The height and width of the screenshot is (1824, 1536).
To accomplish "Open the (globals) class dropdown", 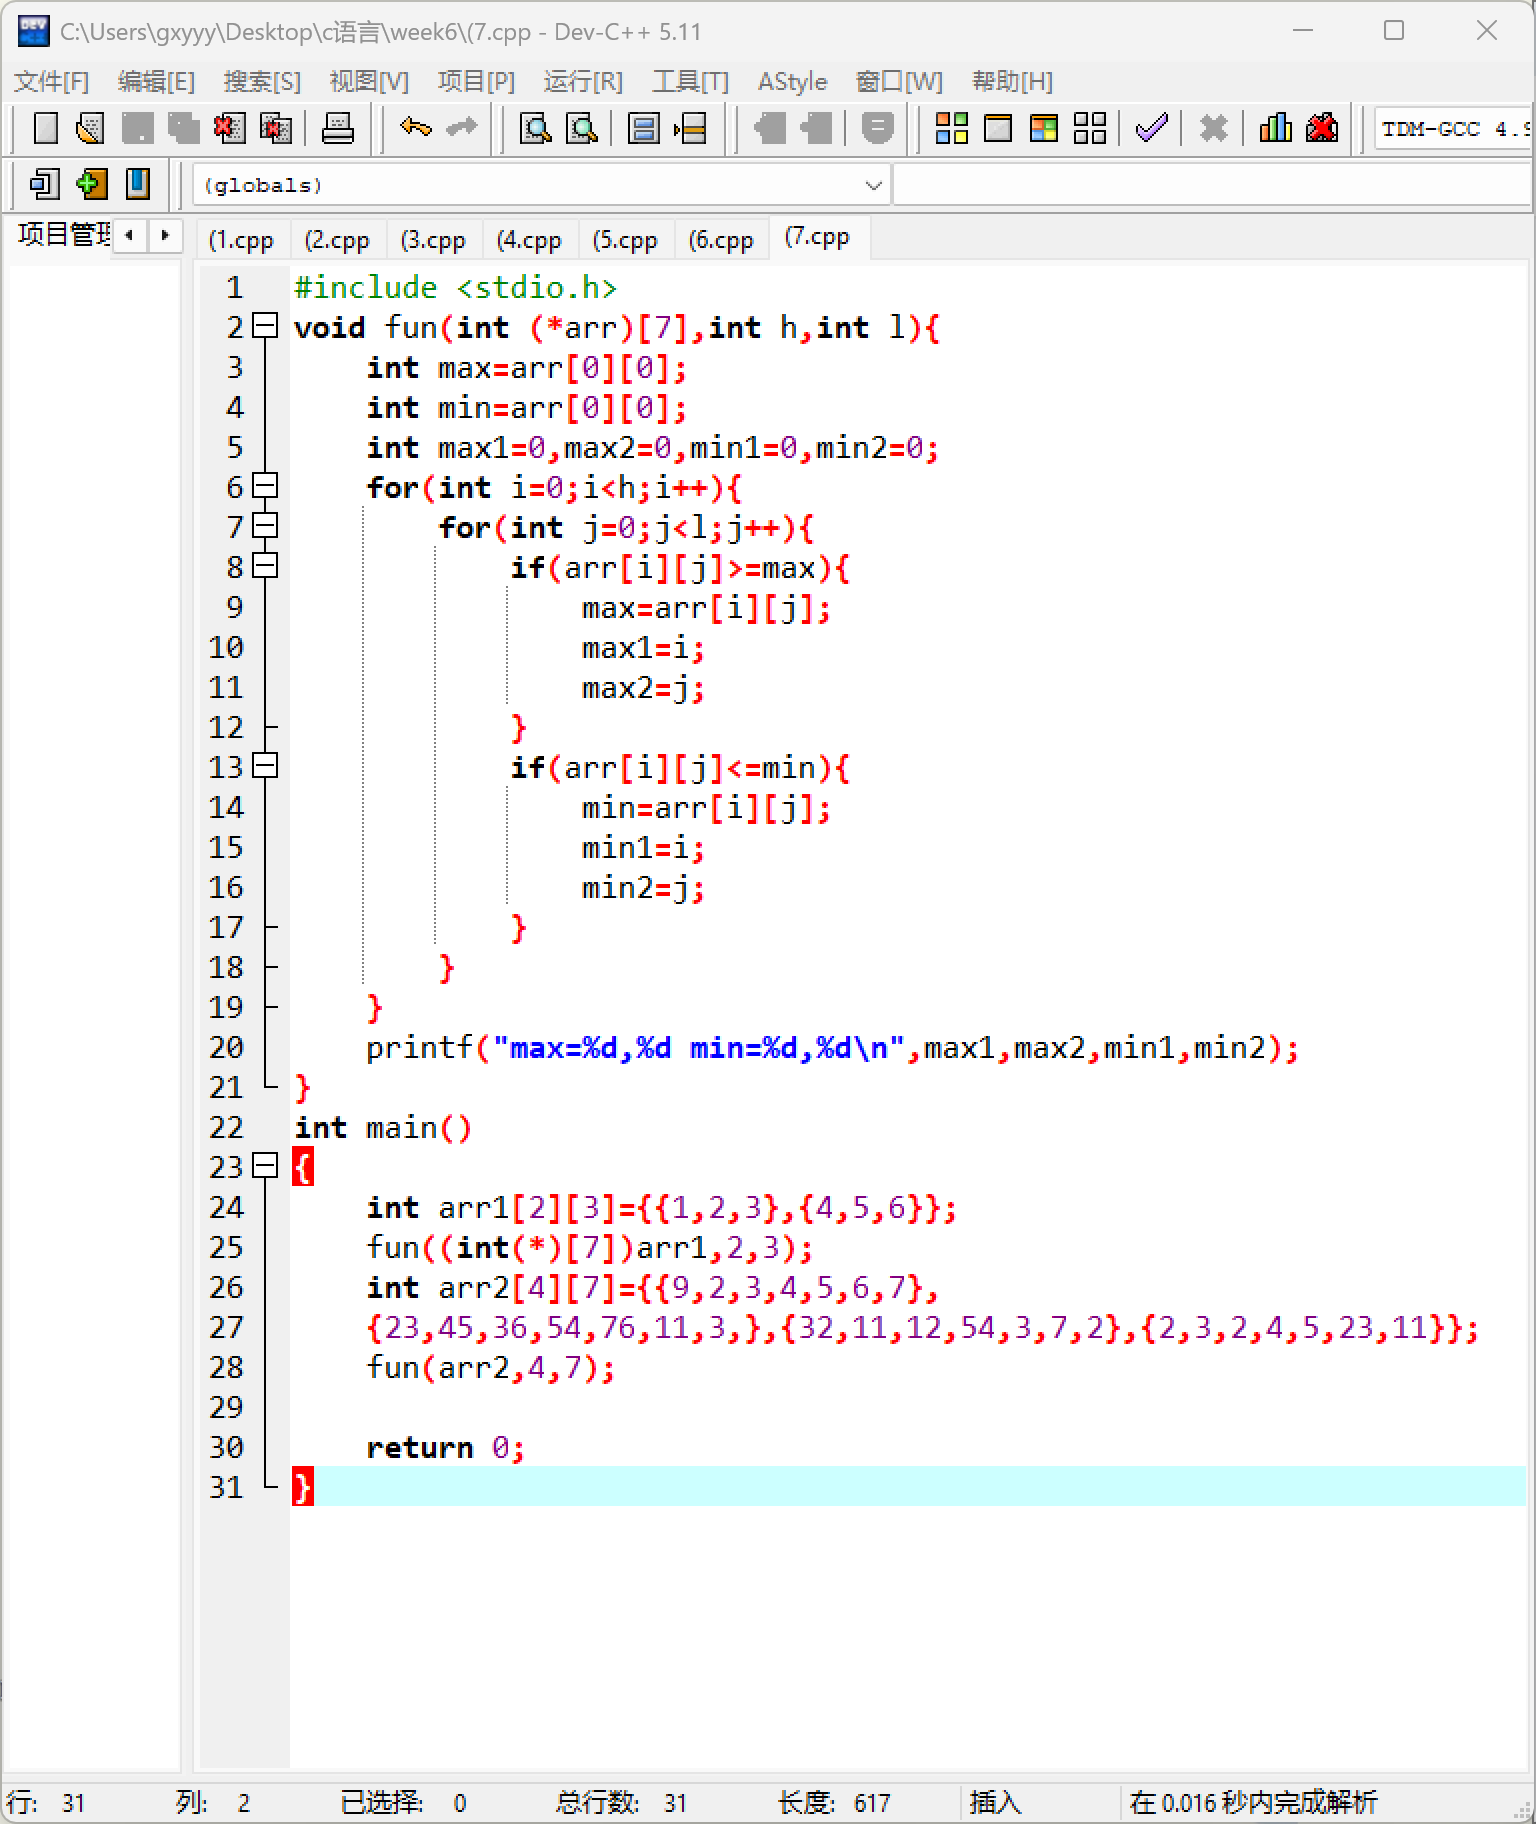I will point(541,185).
